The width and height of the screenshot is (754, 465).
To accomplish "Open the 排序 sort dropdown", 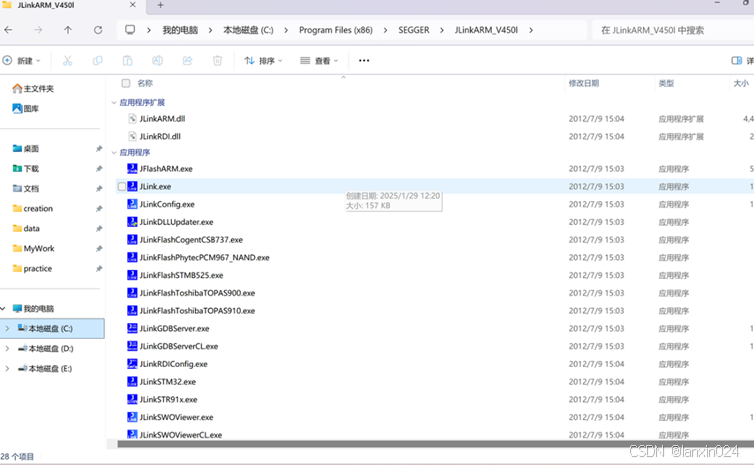I will tap(264, 61).
